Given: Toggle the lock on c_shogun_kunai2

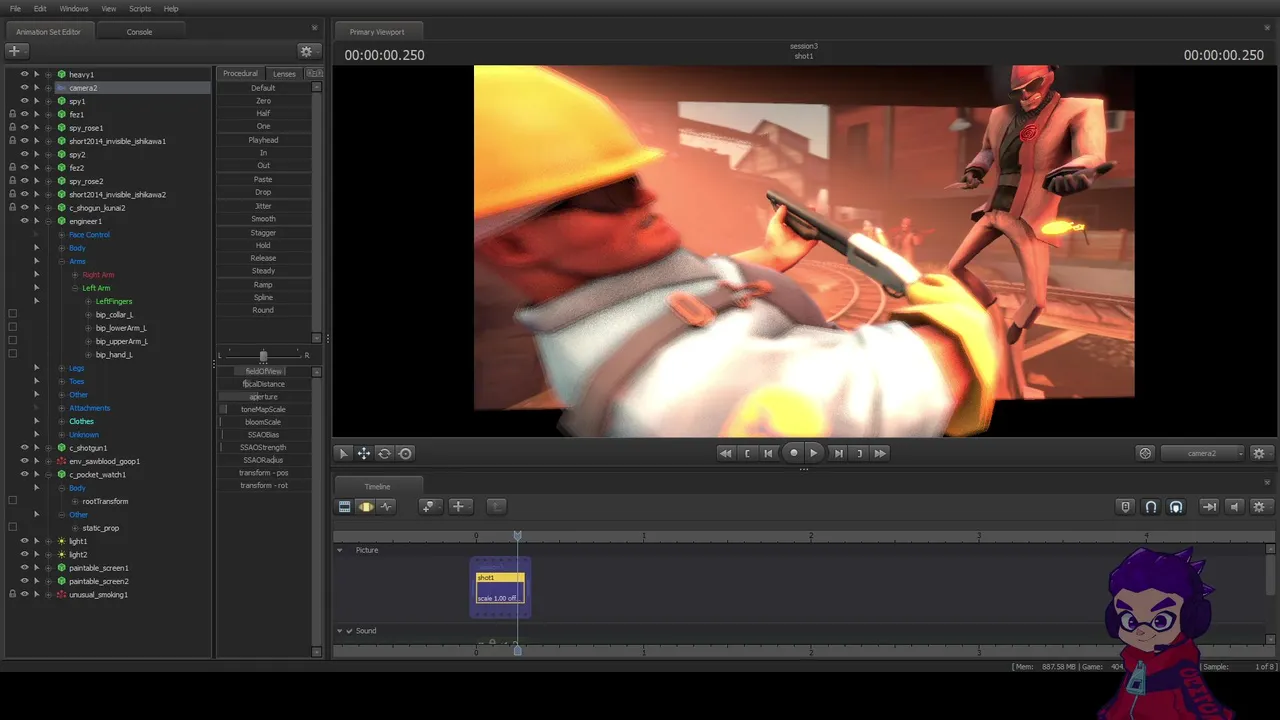Looking at the screenshot, I should click(12, 208).
